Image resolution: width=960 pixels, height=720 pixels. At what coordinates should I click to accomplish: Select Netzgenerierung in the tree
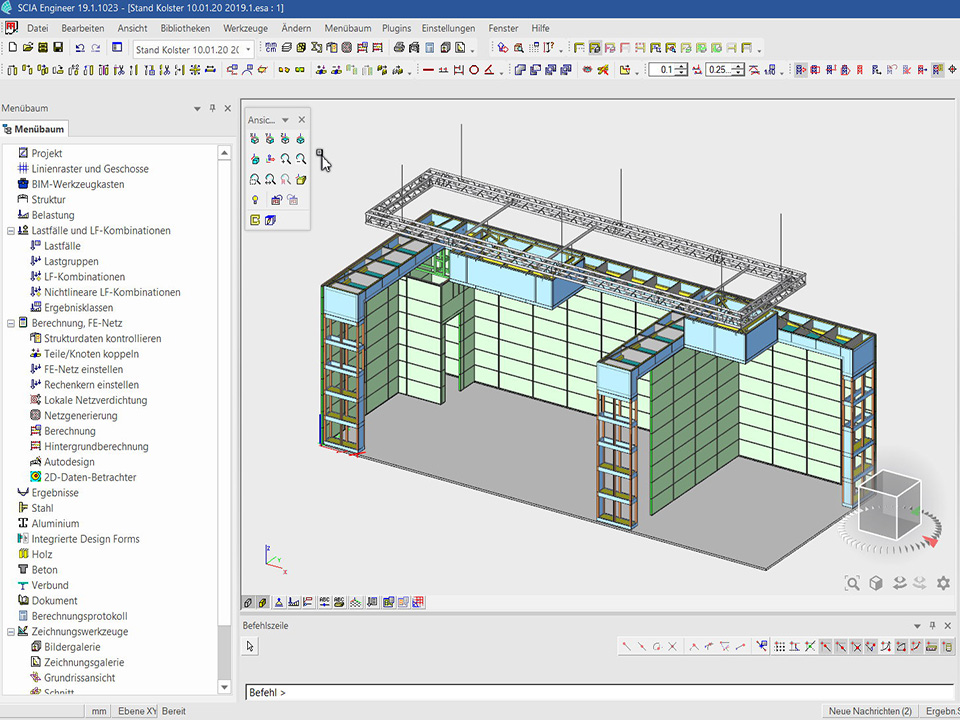(x=80, y=416)
